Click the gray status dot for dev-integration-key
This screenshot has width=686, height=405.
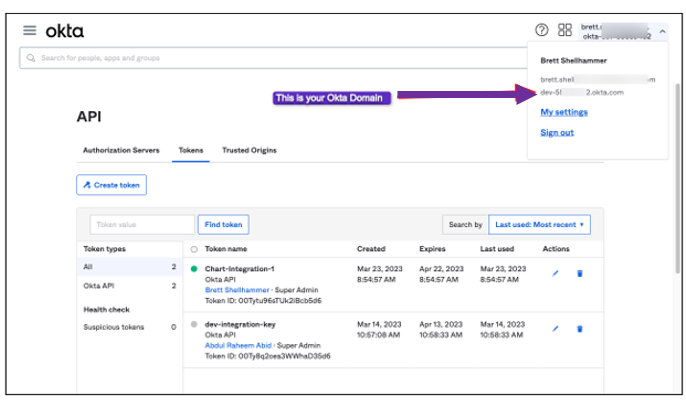[194, 325]
